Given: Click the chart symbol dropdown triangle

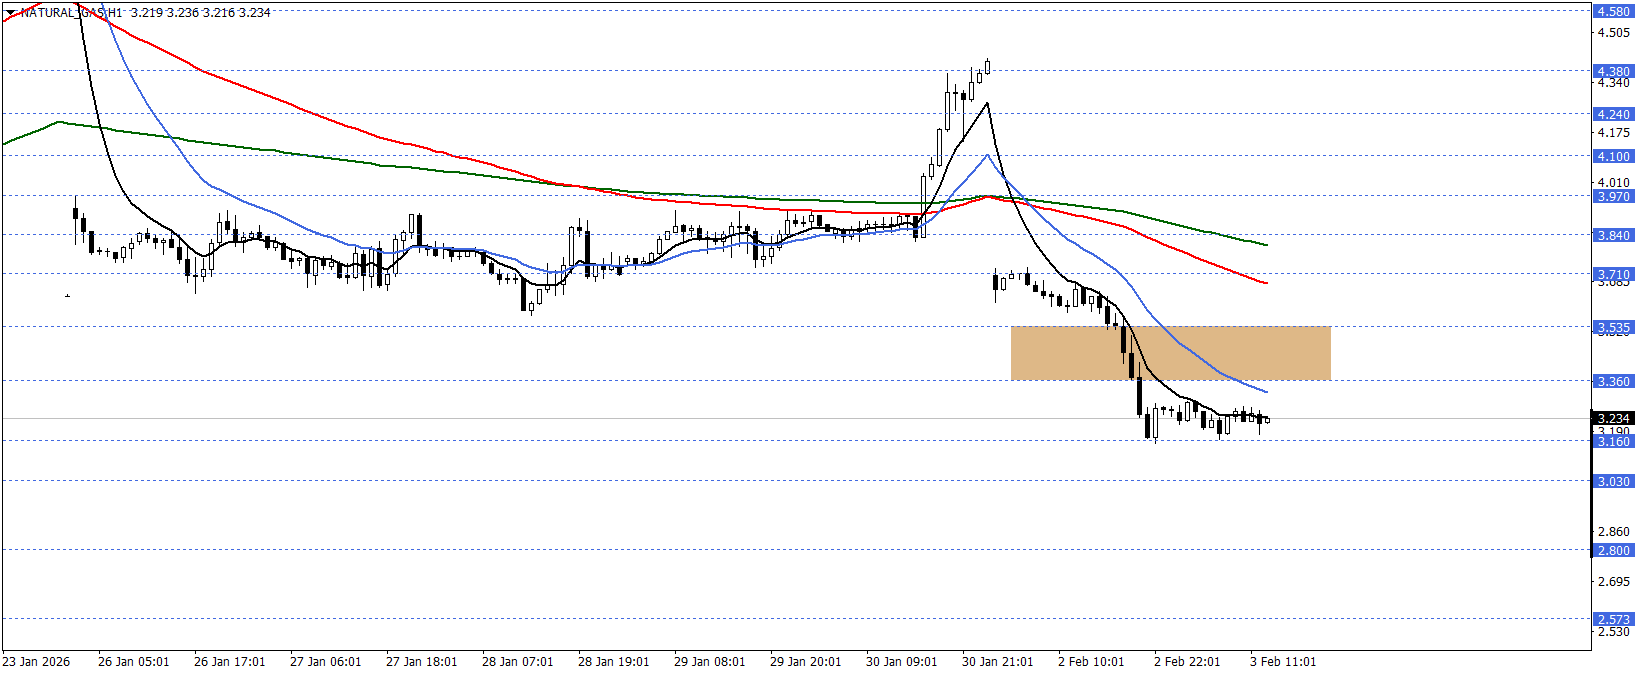Looking at the screenshot, I should point(11,13).
